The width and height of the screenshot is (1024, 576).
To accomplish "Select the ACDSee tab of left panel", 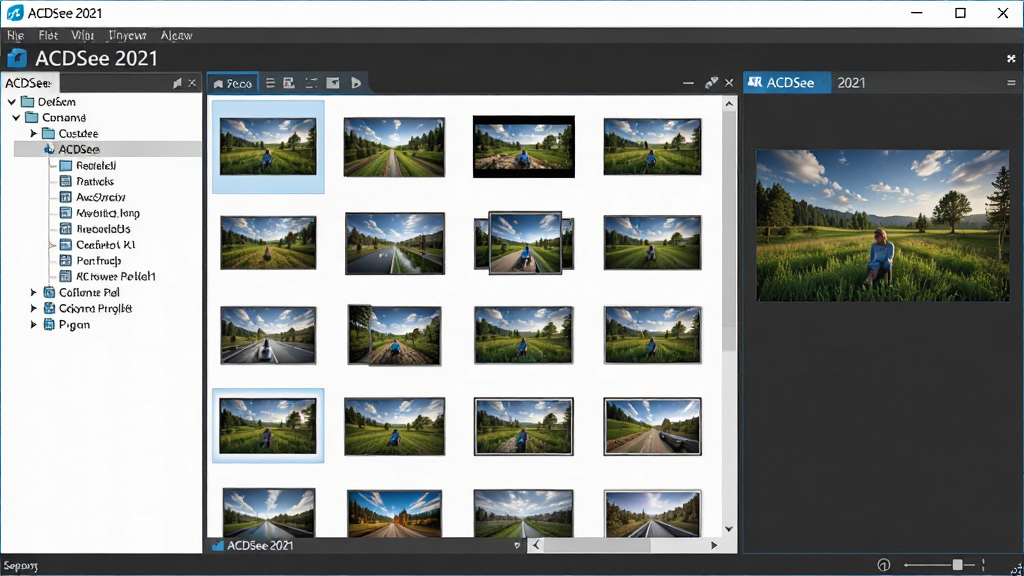I will [29, 83].
